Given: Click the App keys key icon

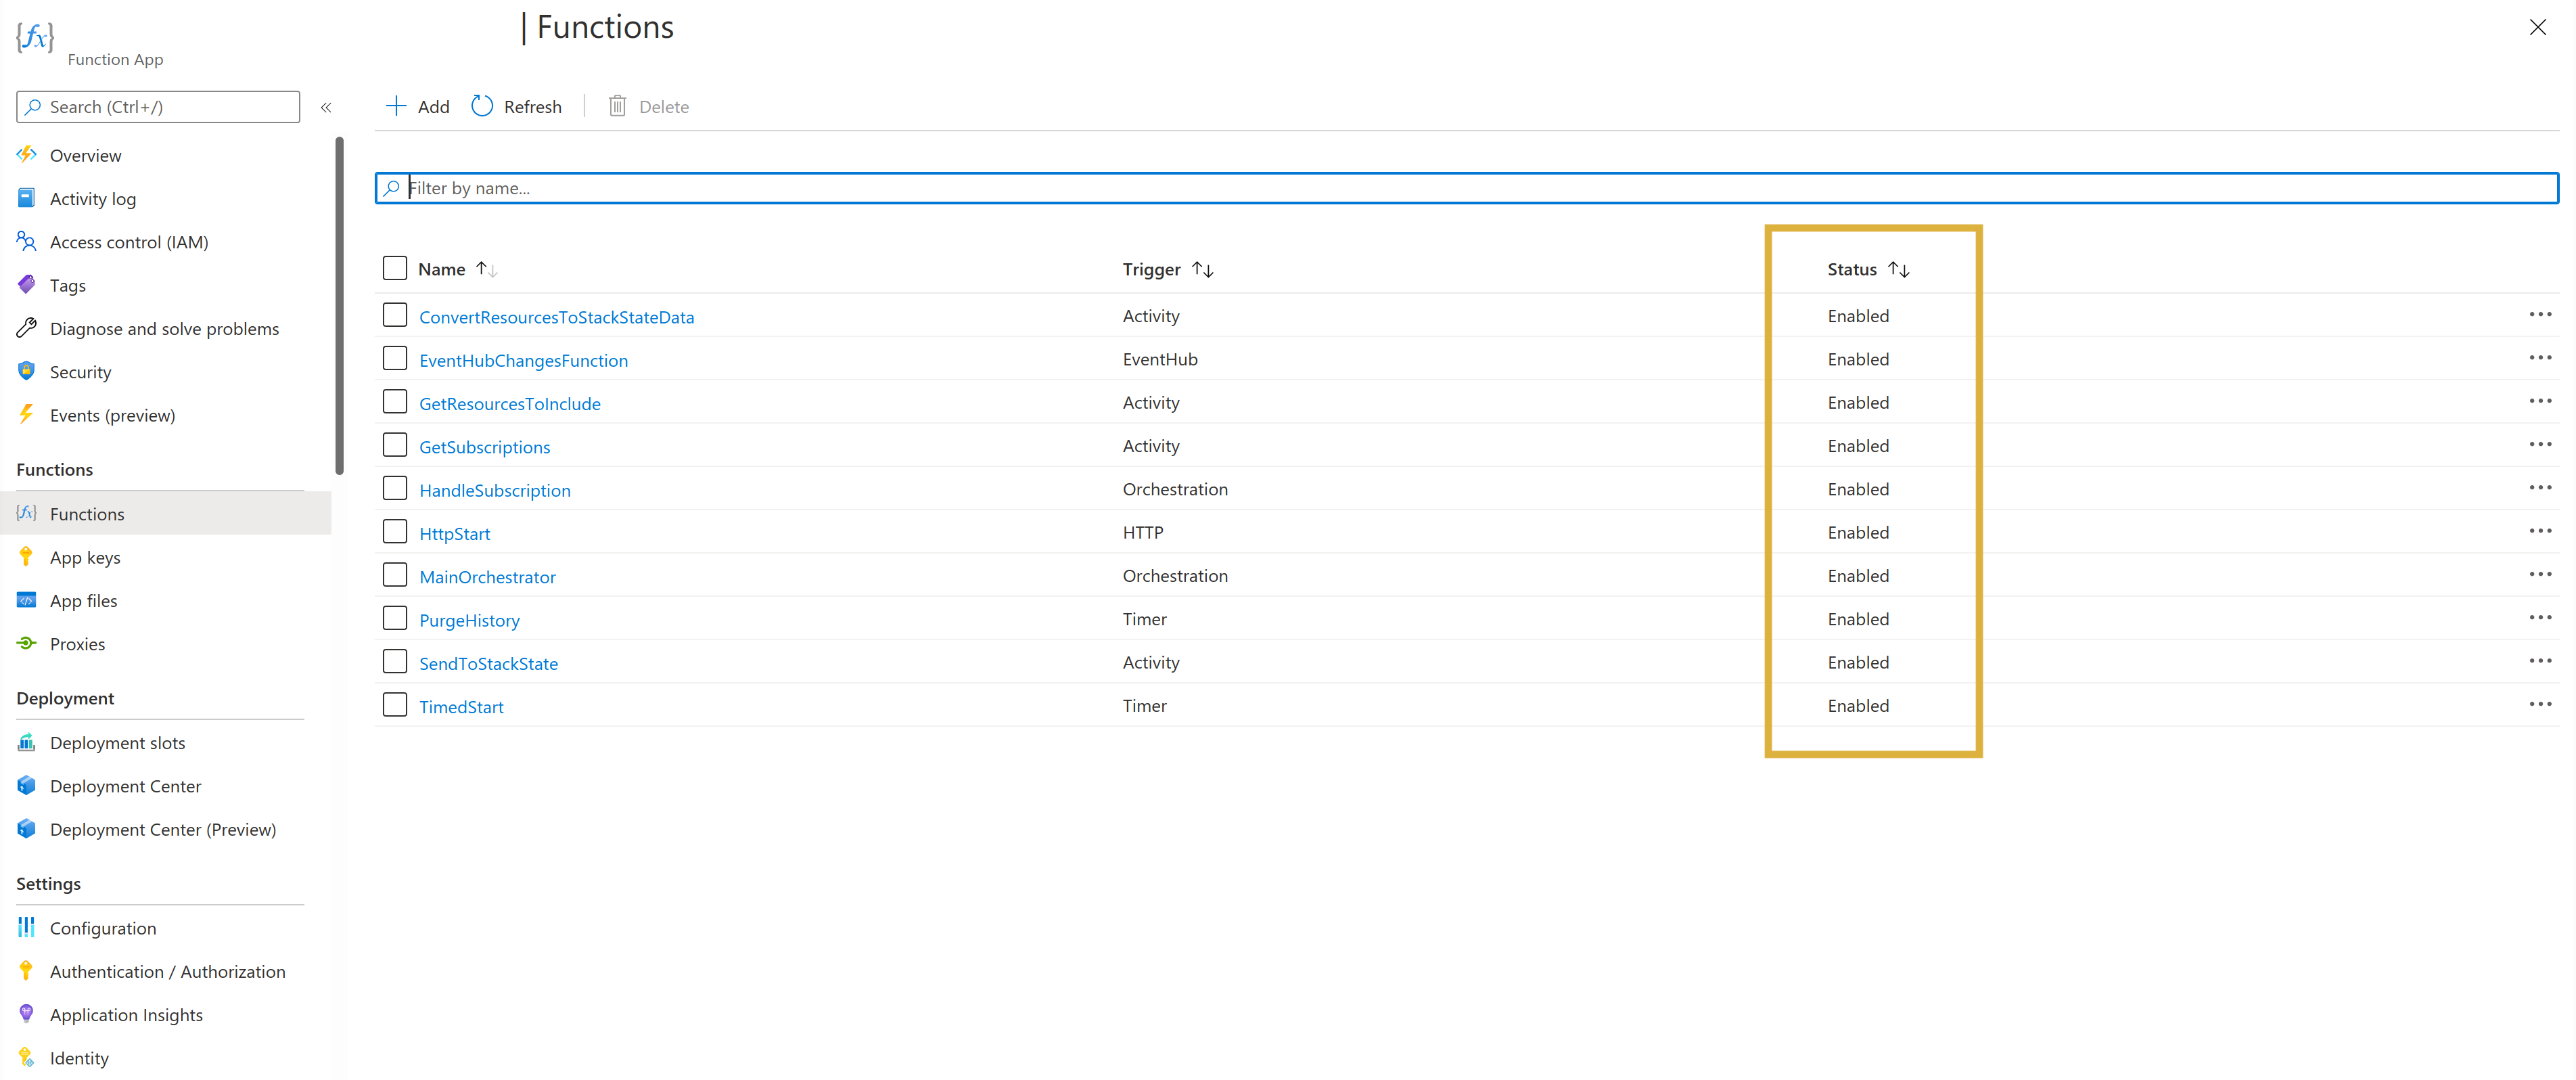Looking at the screenshot, I should point(27,557).
